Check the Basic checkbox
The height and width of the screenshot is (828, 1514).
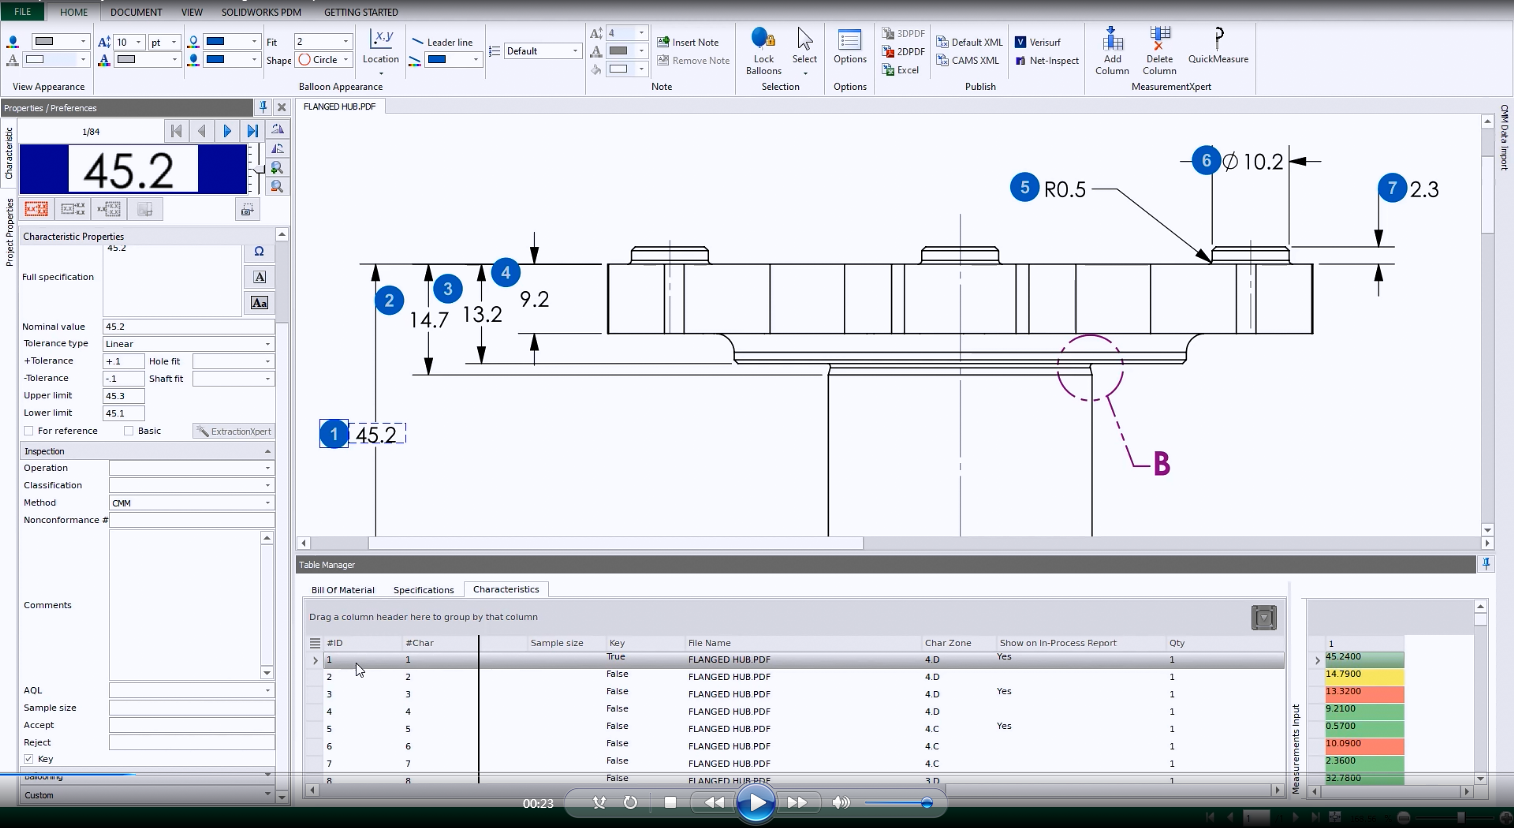click(x=128, y=431)
